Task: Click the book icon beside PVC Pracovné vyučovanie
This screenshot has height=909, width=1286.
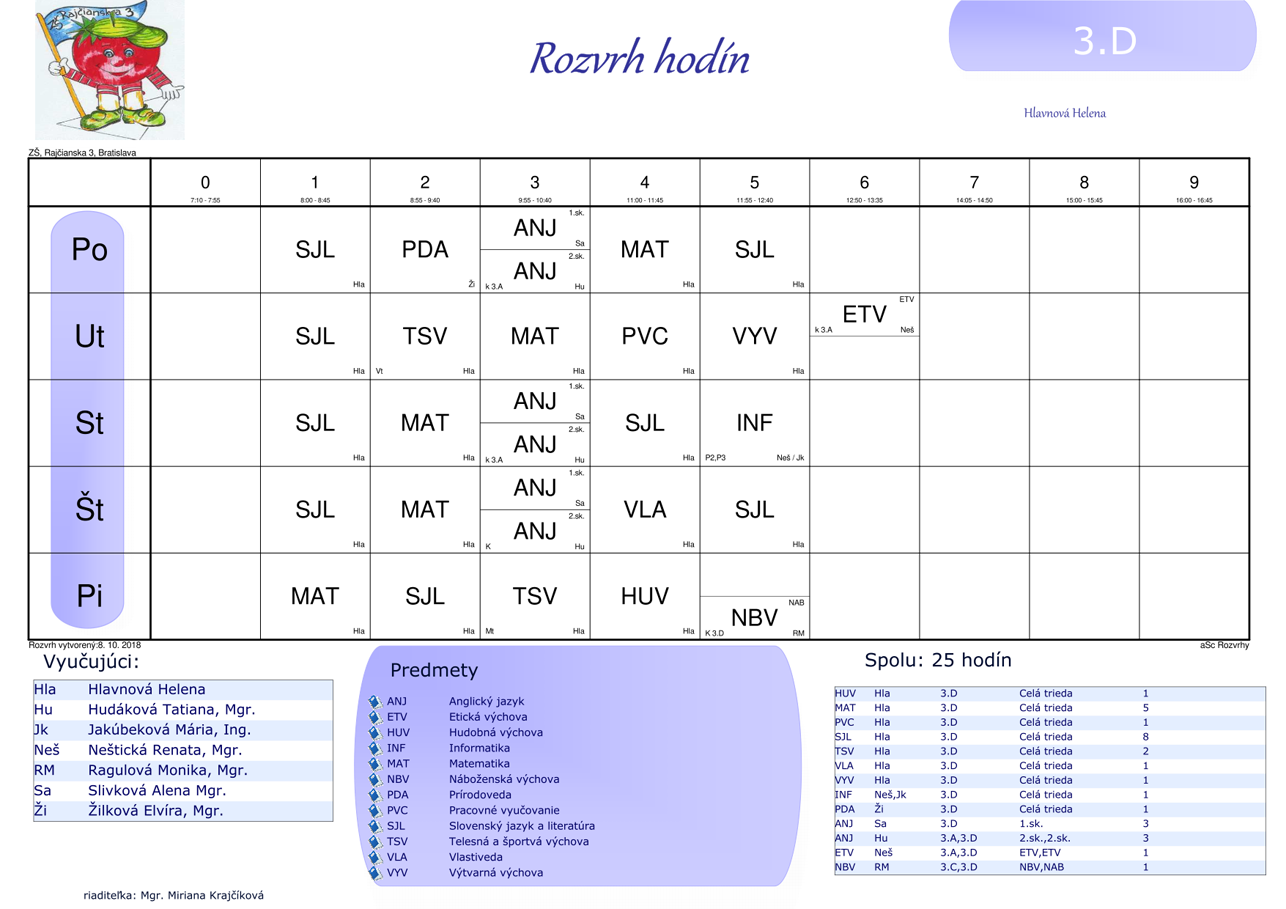Action: click(376, 811)
